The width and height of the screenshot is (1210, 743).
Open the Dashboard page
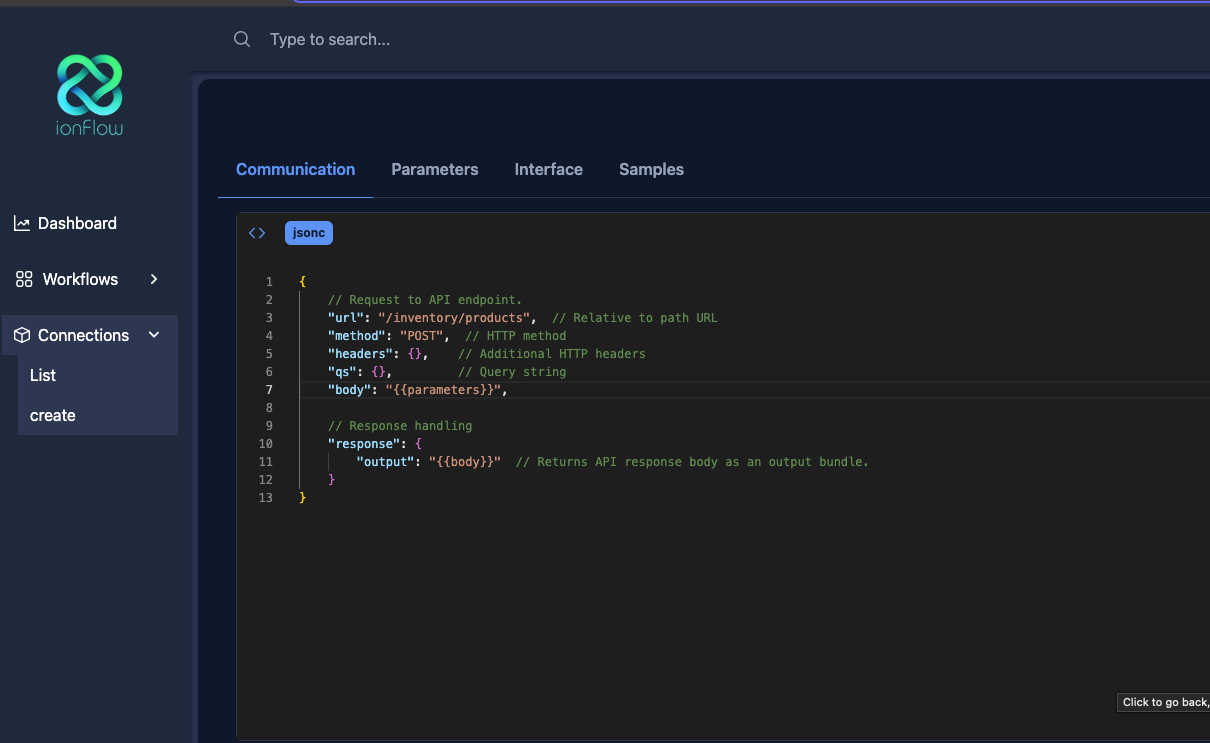77,223
